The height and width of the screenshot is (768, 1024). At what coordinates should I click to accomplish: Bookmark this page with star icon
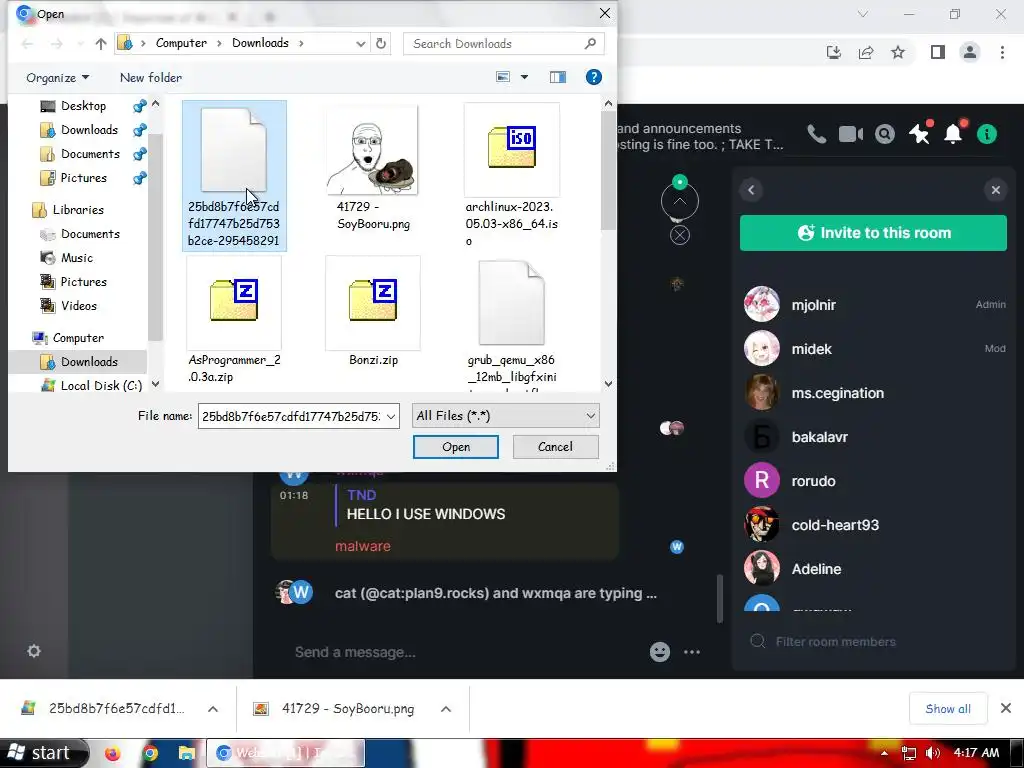point(898,52)
